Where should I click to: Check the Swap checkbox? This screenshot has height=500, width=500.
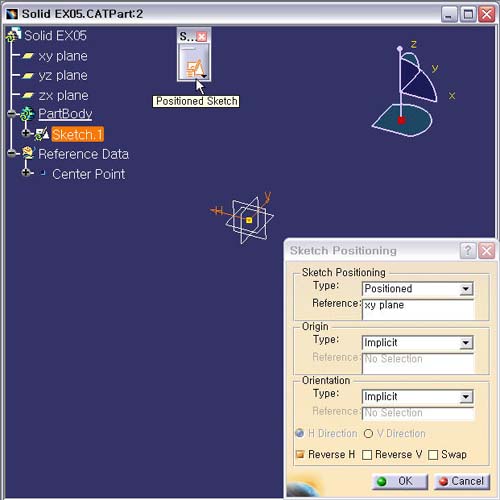433,455
